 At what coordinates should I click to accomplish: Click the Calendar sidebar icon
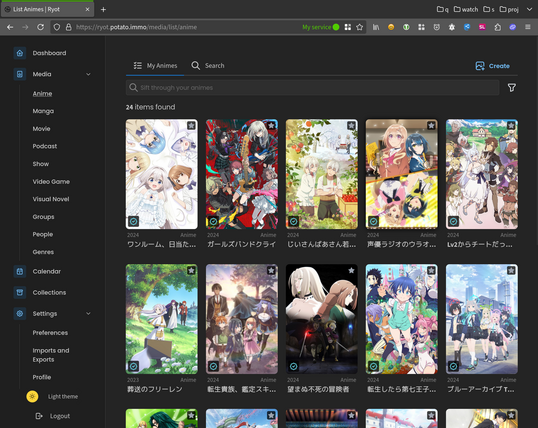(20, 271)
